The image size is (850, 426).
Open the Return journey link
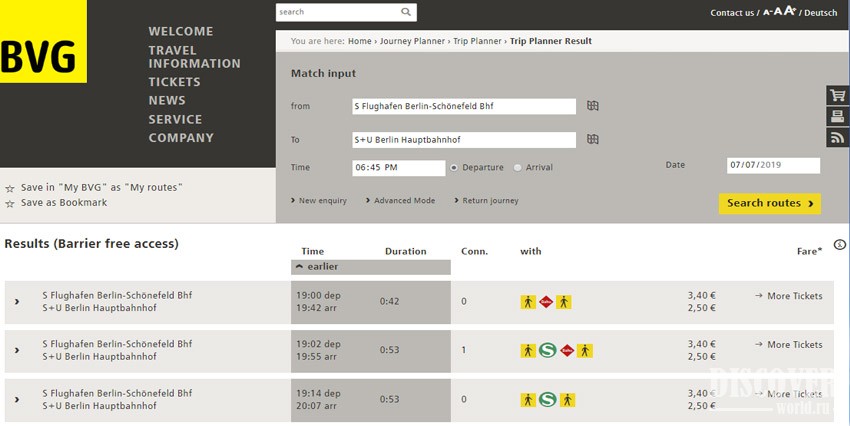(490, 201)
